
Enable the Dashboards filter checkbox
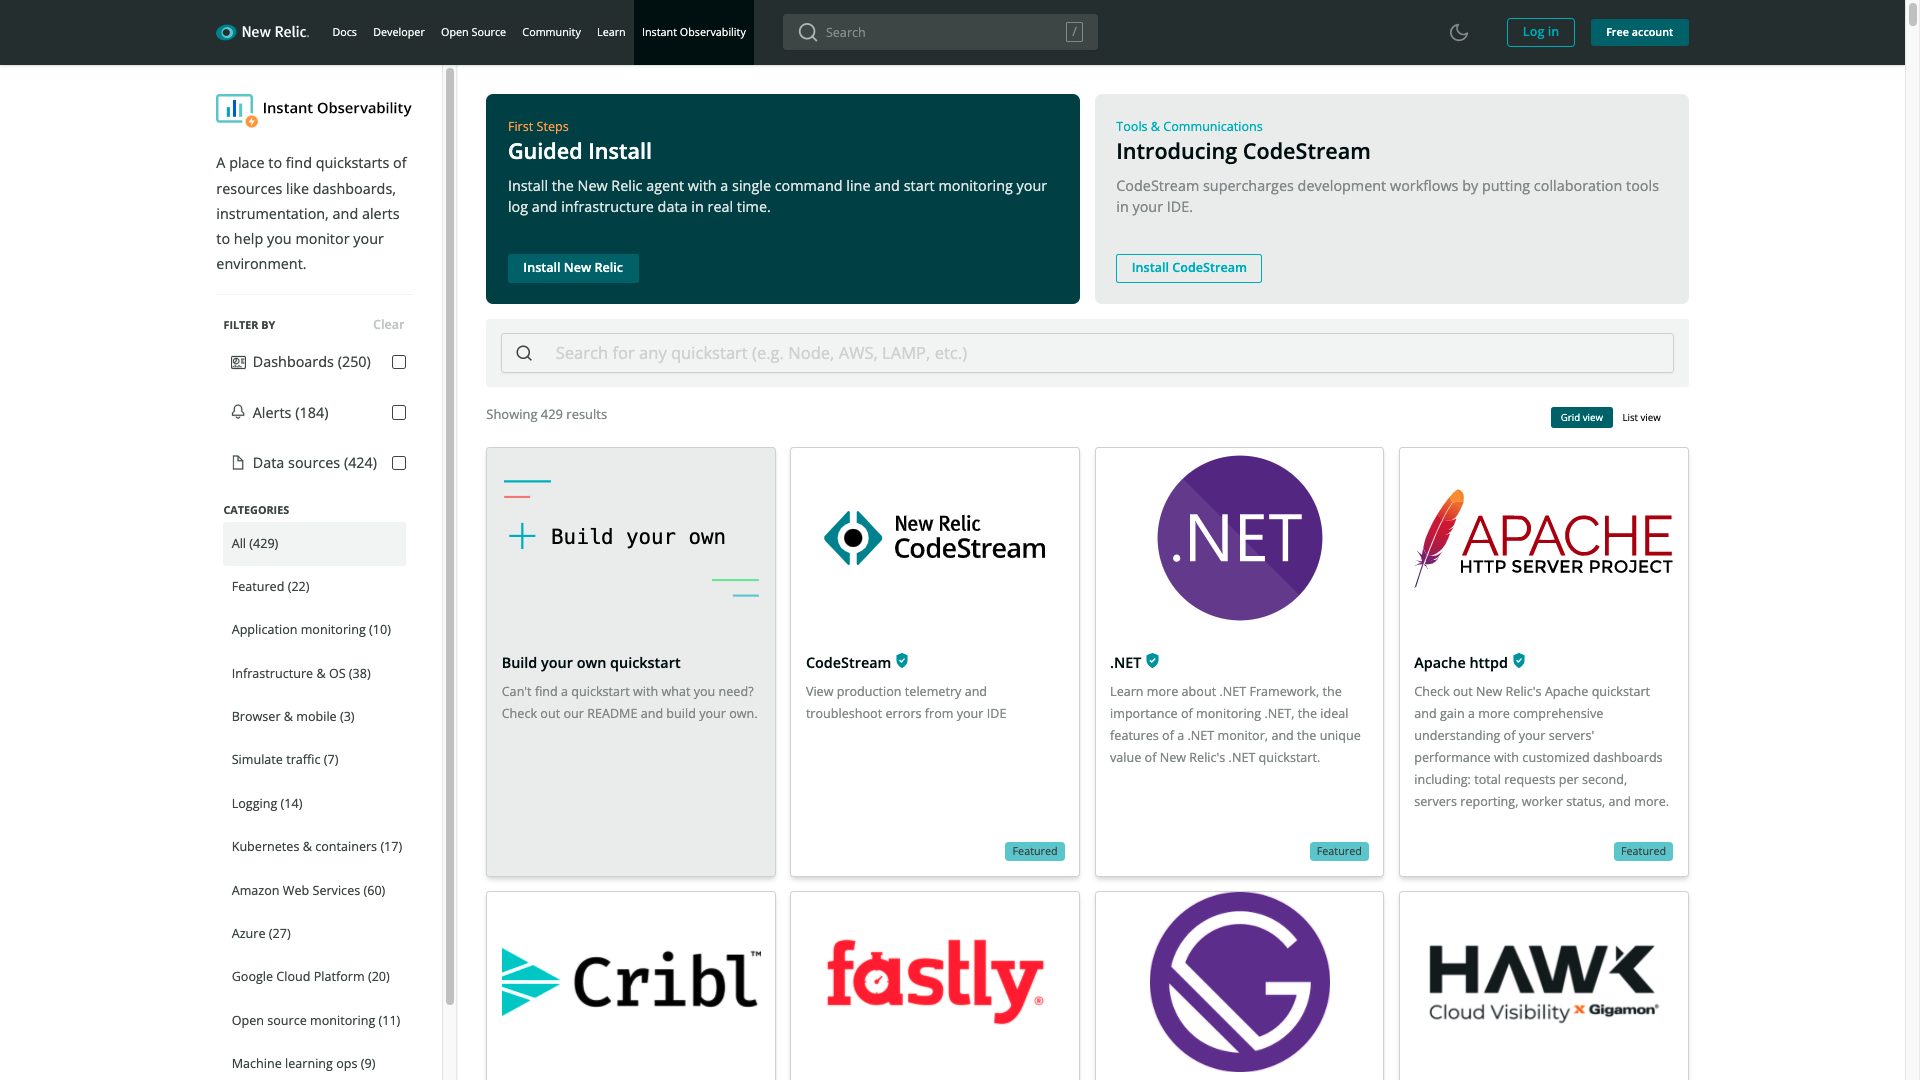click(399, 362)
